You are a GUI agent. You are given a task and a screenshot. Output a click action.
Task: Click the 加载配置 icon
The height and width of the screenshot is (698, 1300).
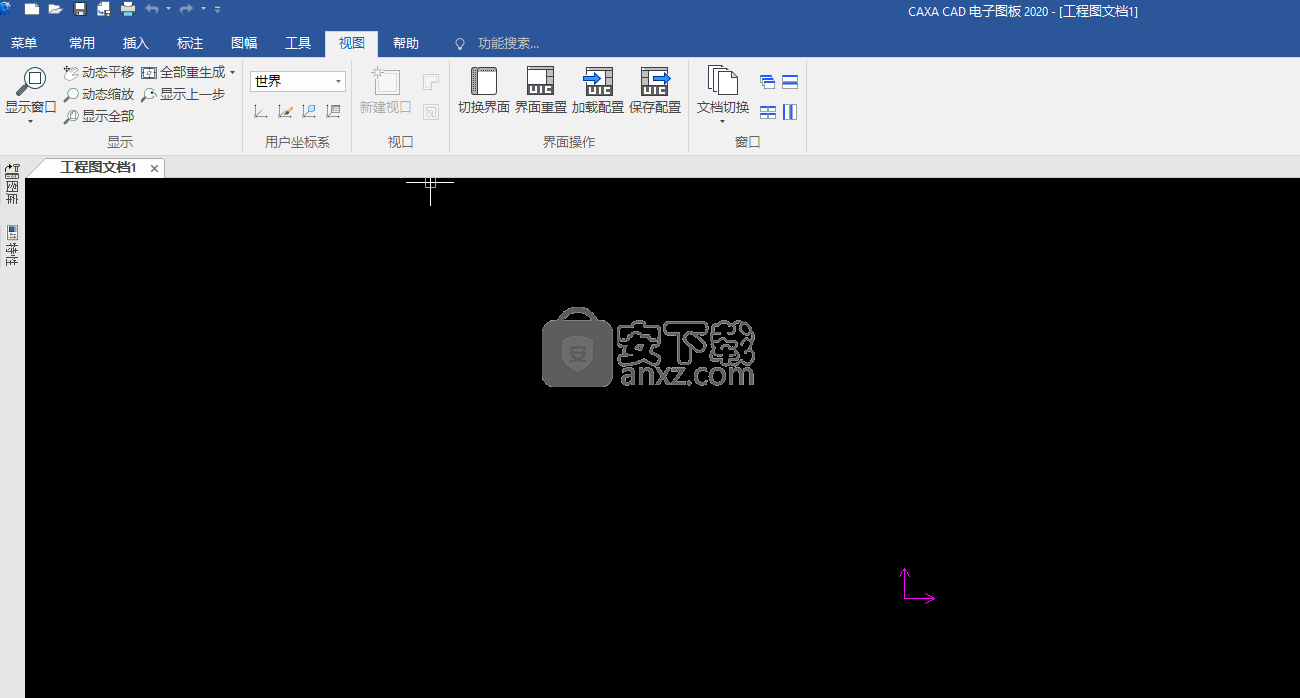click(598, 81)
